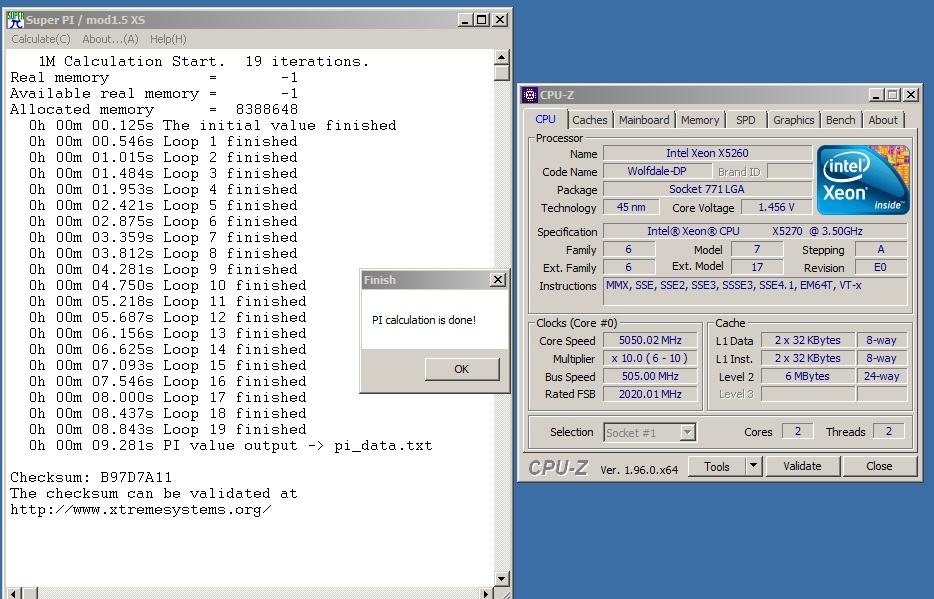Click the Super PI horizontal scrollbar left arrow
Viewport: 934px width, 599px height.
click(13, 593)
